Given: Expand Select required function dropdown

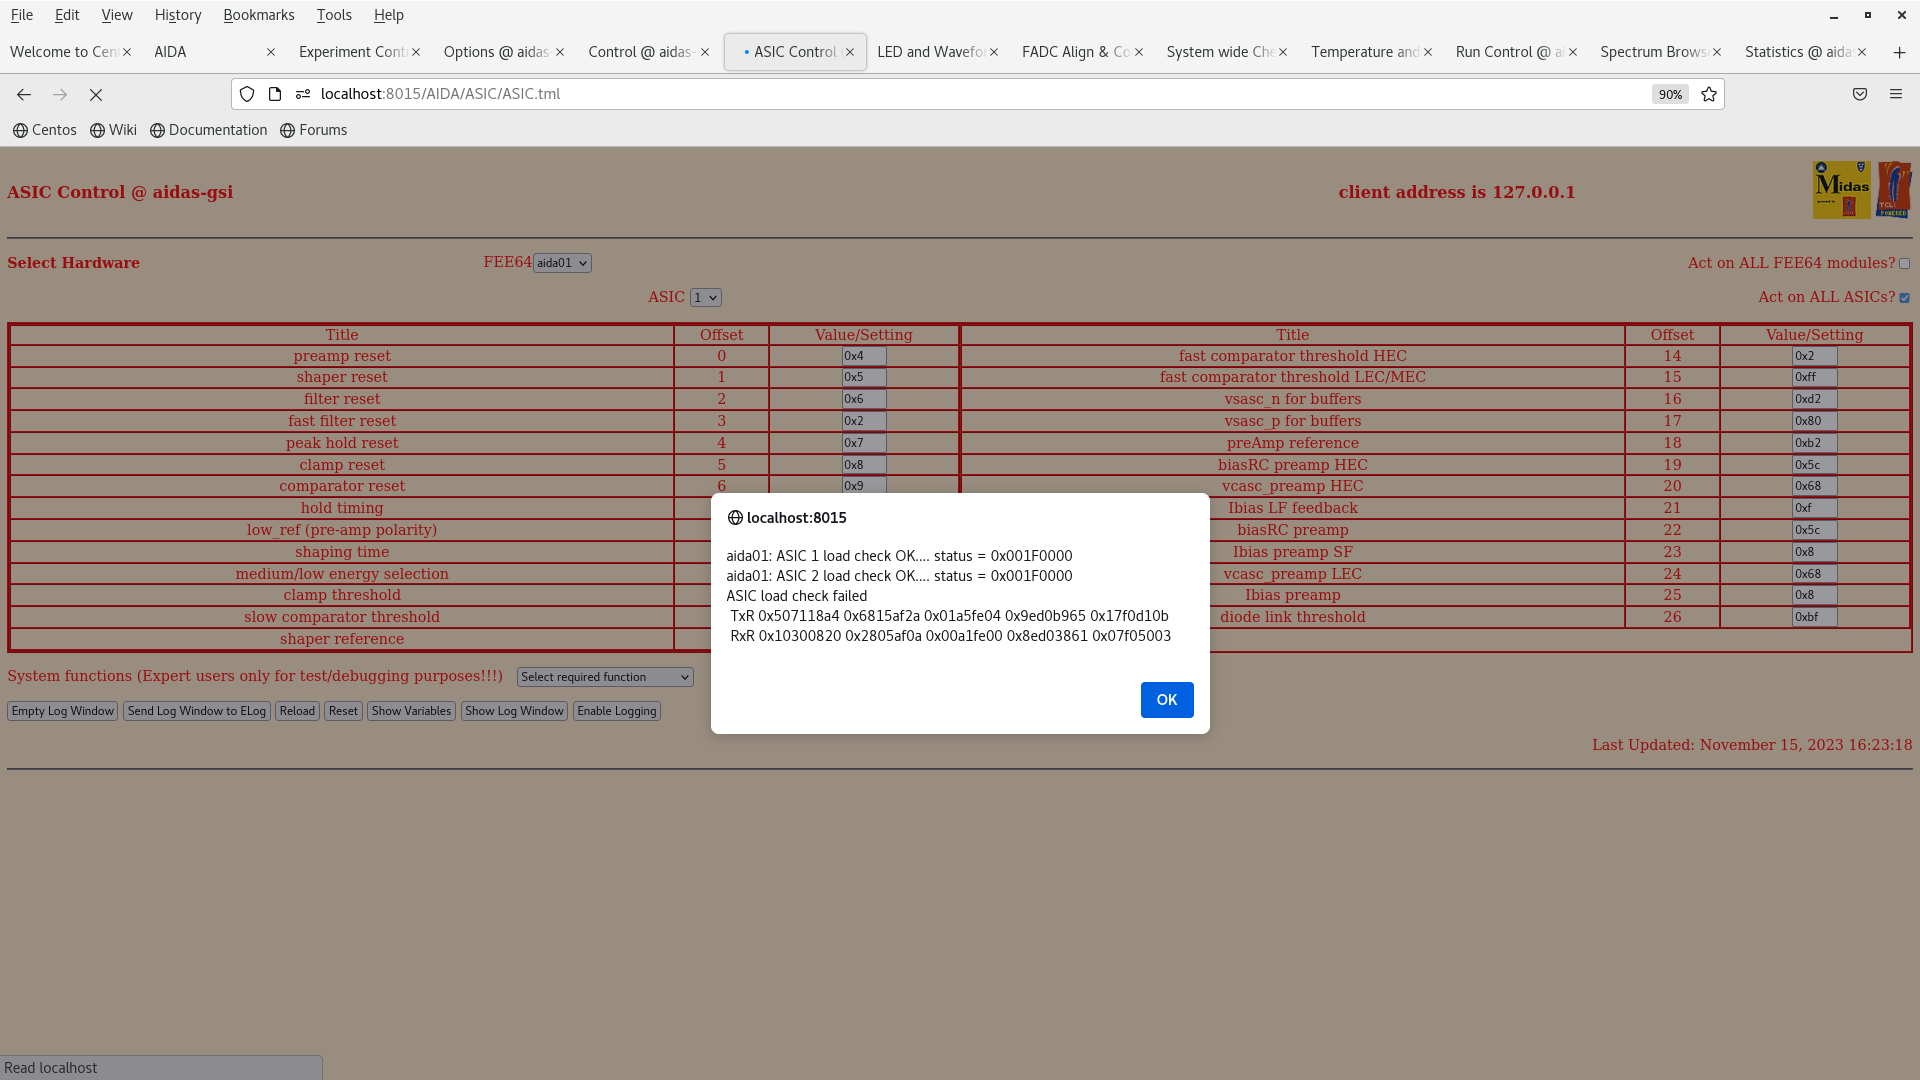Looking at the screenshot, I should [x=605, y=677].
